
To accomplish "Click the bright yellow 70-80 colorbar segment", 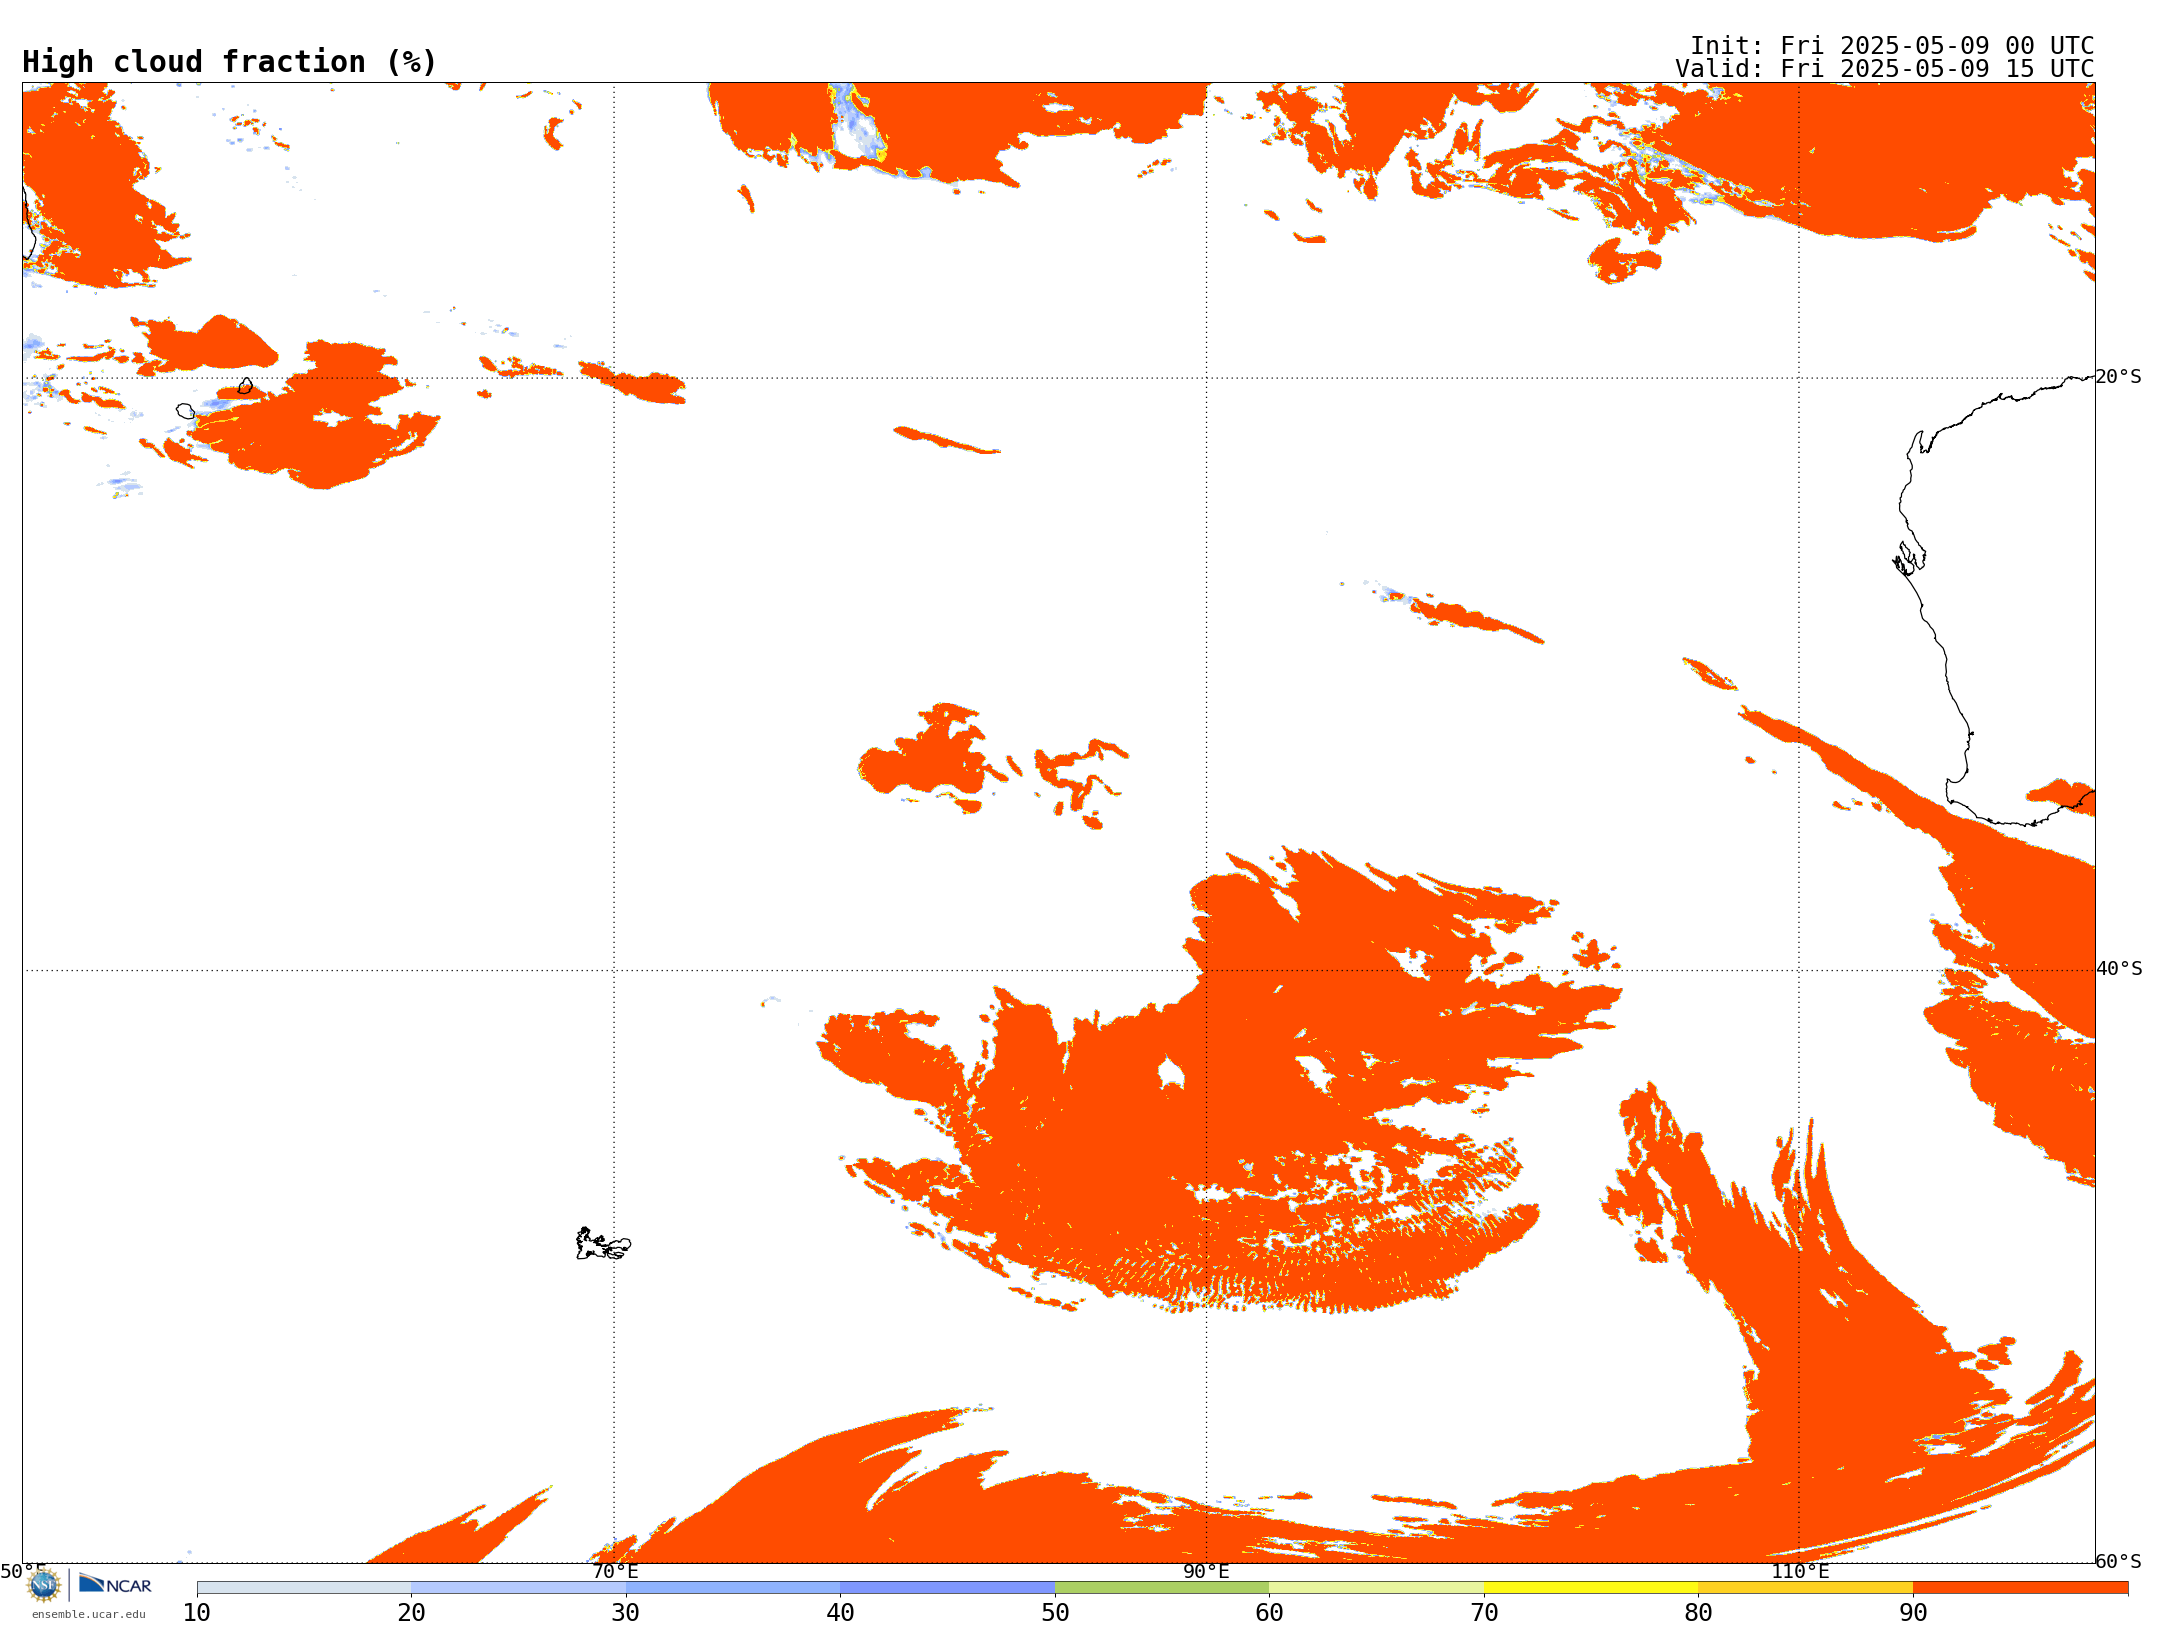I will [x=1591, y=1588].
